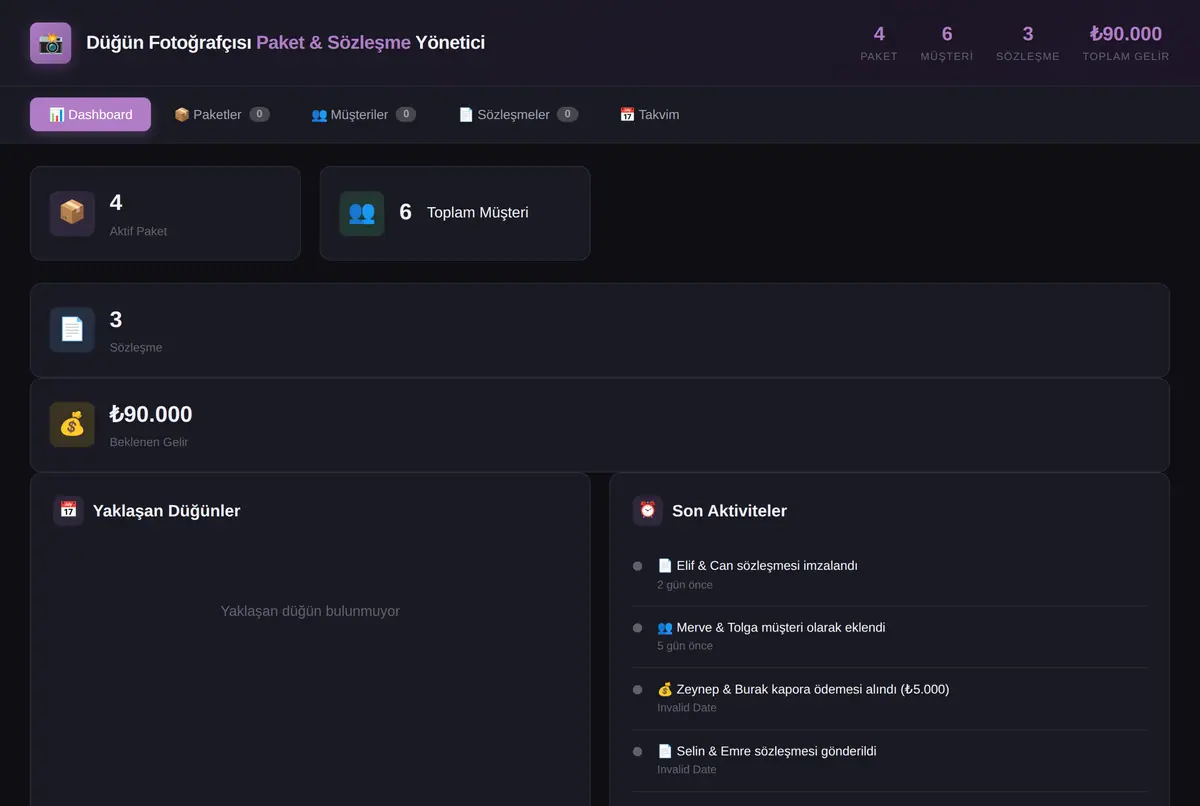Click the 5 gün önce timestamp

click(x=685, y=646)
